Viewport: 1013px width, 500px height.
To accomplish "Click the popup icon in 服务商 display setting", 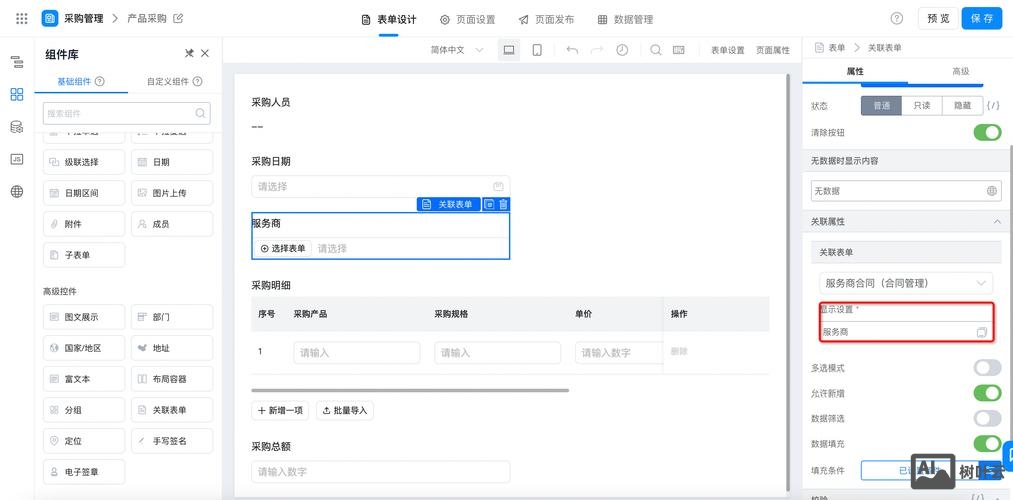I will 981,333.
